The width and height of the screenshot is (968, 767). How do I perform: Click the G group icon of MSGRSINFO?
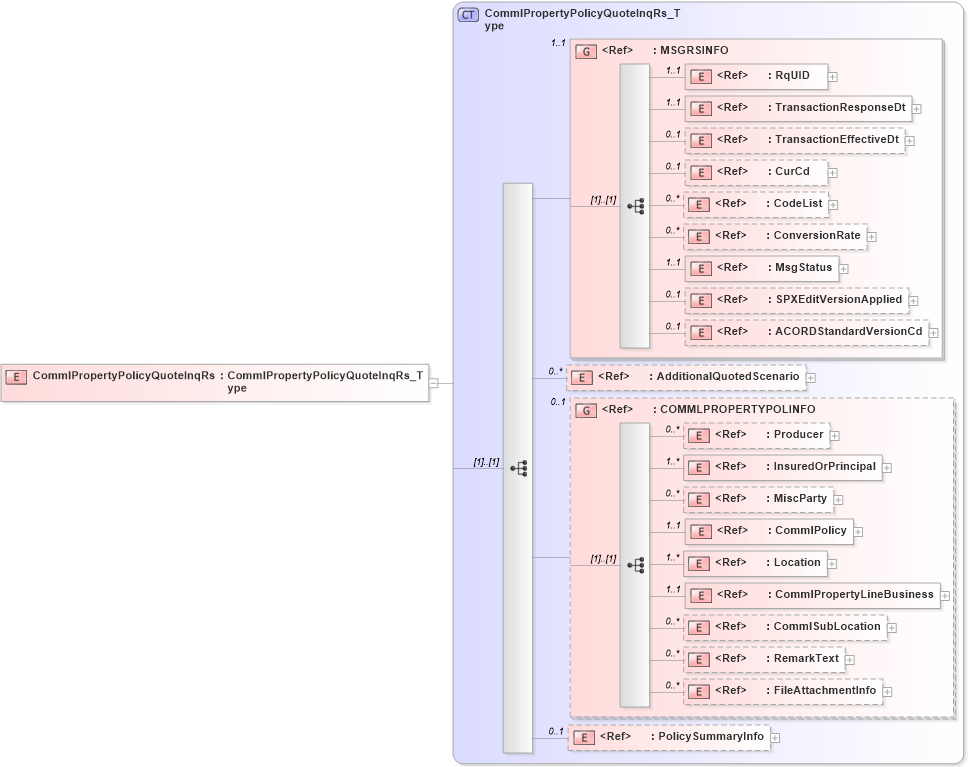[584, 50]
